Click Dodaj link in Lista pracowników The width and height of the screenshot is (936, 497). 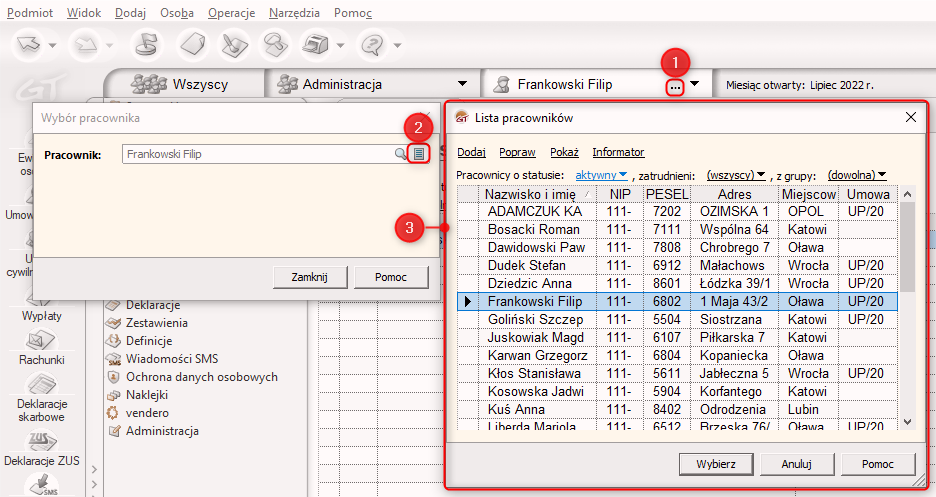pos(471,152)
